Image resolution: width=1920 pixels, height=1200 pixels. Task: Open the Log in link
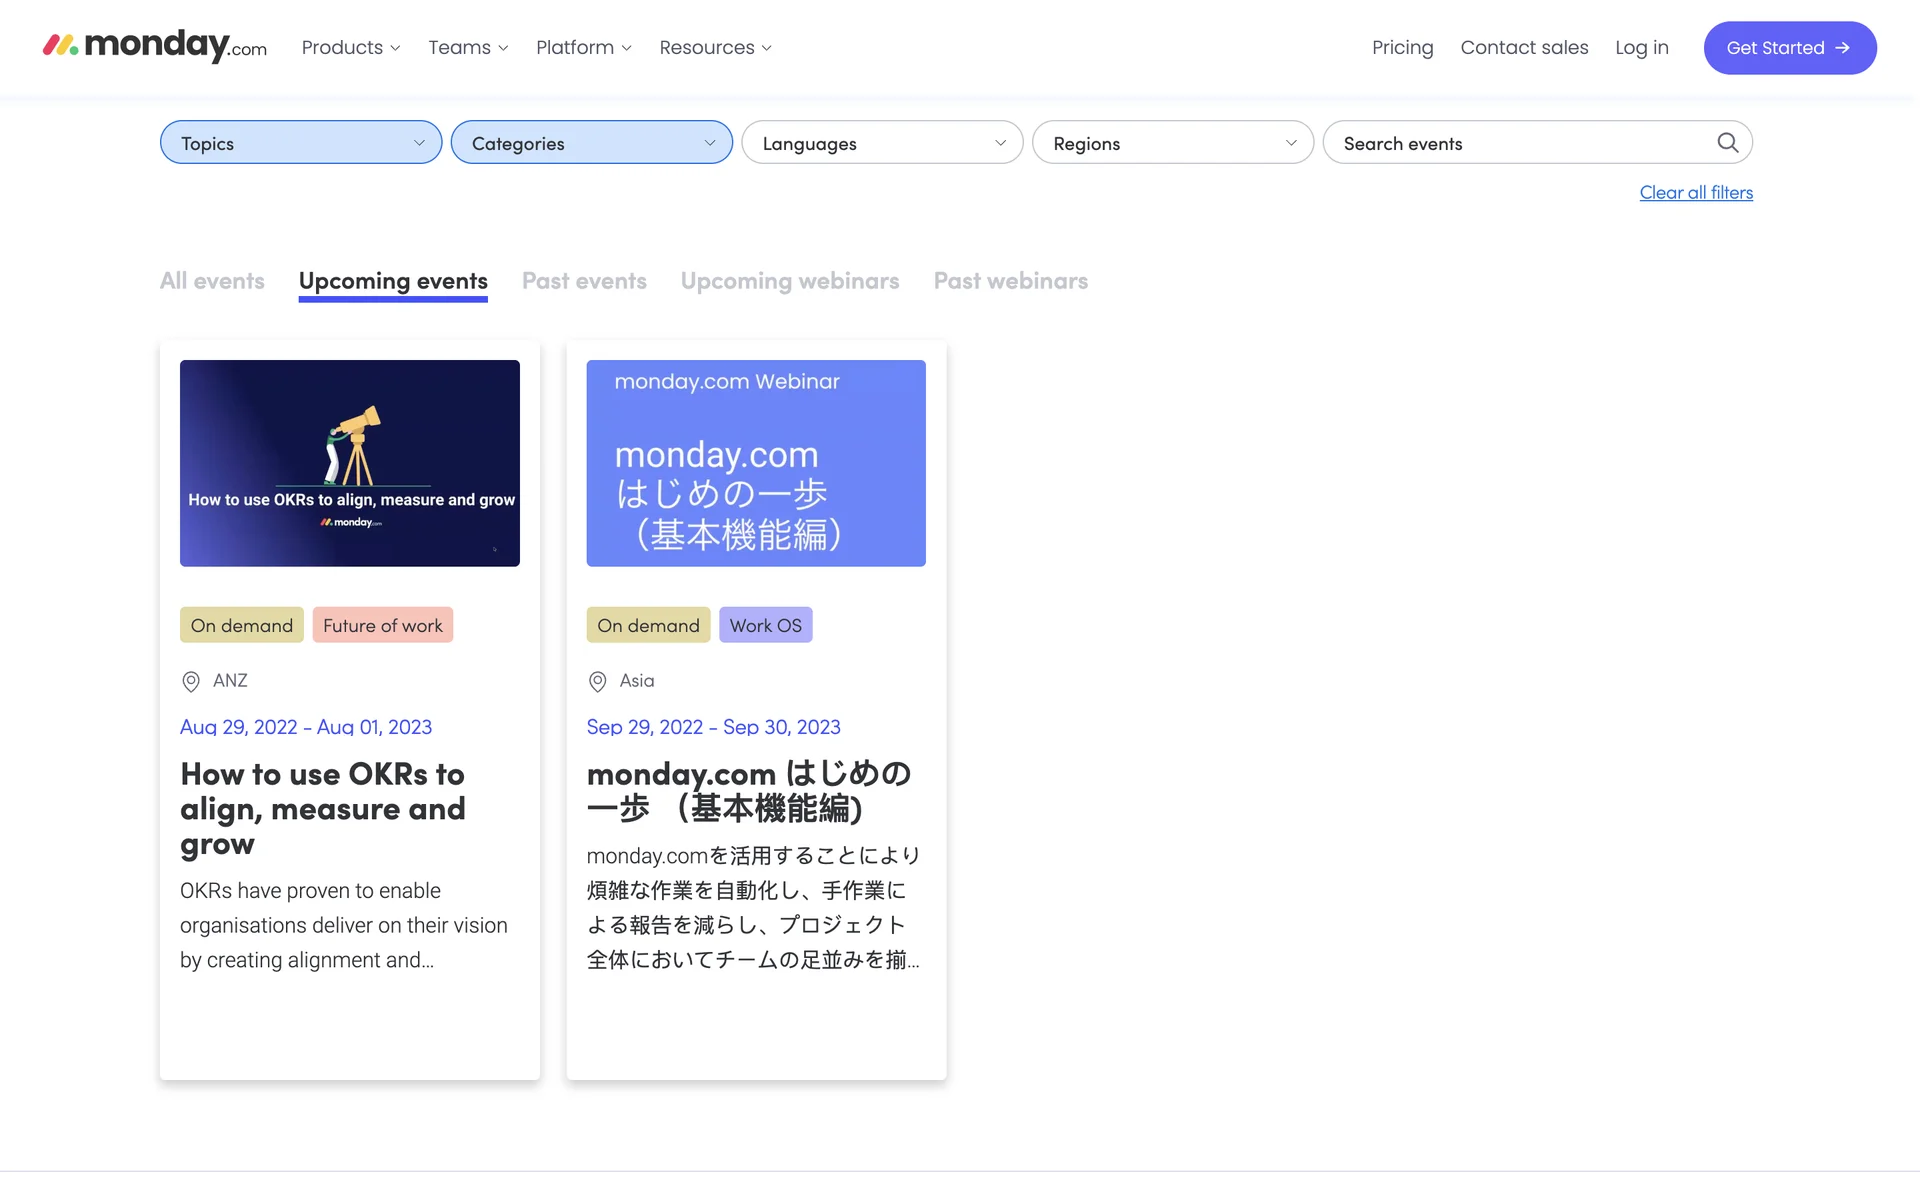click(x=1641, y=48)
